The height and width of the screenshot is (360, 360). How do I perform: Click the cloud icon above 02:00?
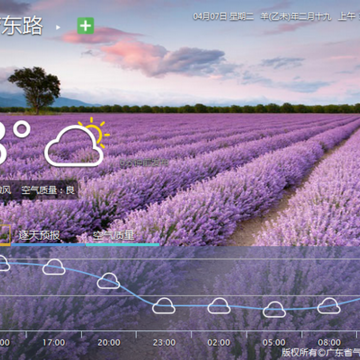[219, 306]
